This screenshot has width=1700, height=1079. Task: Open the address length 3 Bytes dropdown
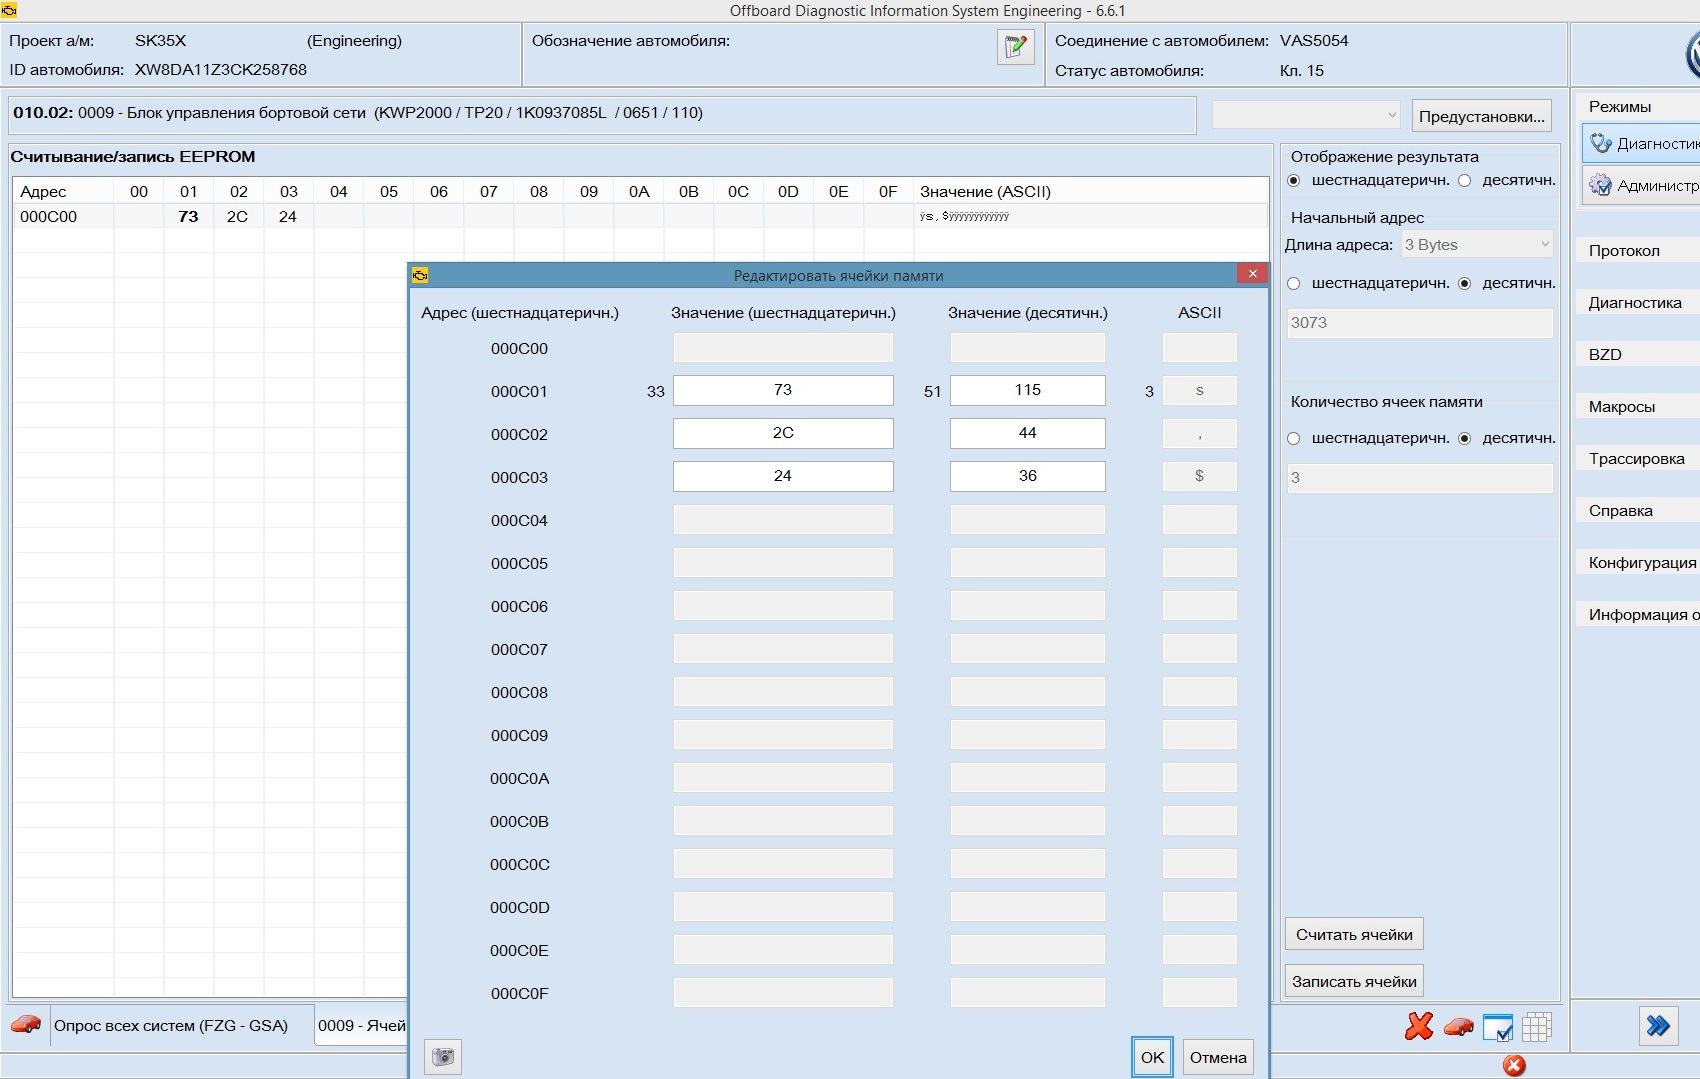pyautogui.click(x=1477, y=245)
